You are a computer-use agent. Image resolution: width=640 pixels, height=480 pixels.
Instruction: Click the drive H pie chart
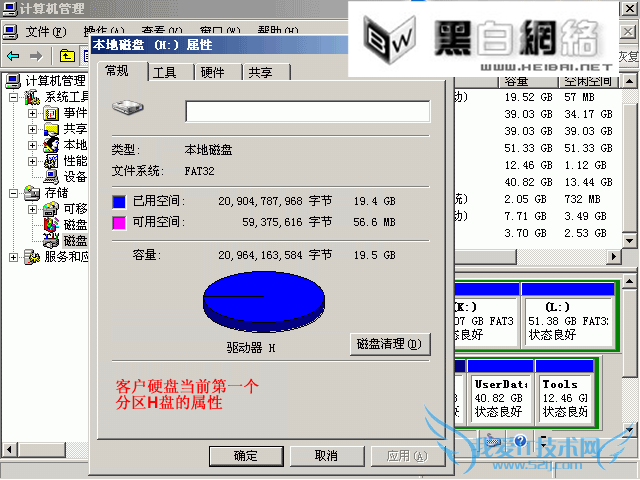coord(264,302)
